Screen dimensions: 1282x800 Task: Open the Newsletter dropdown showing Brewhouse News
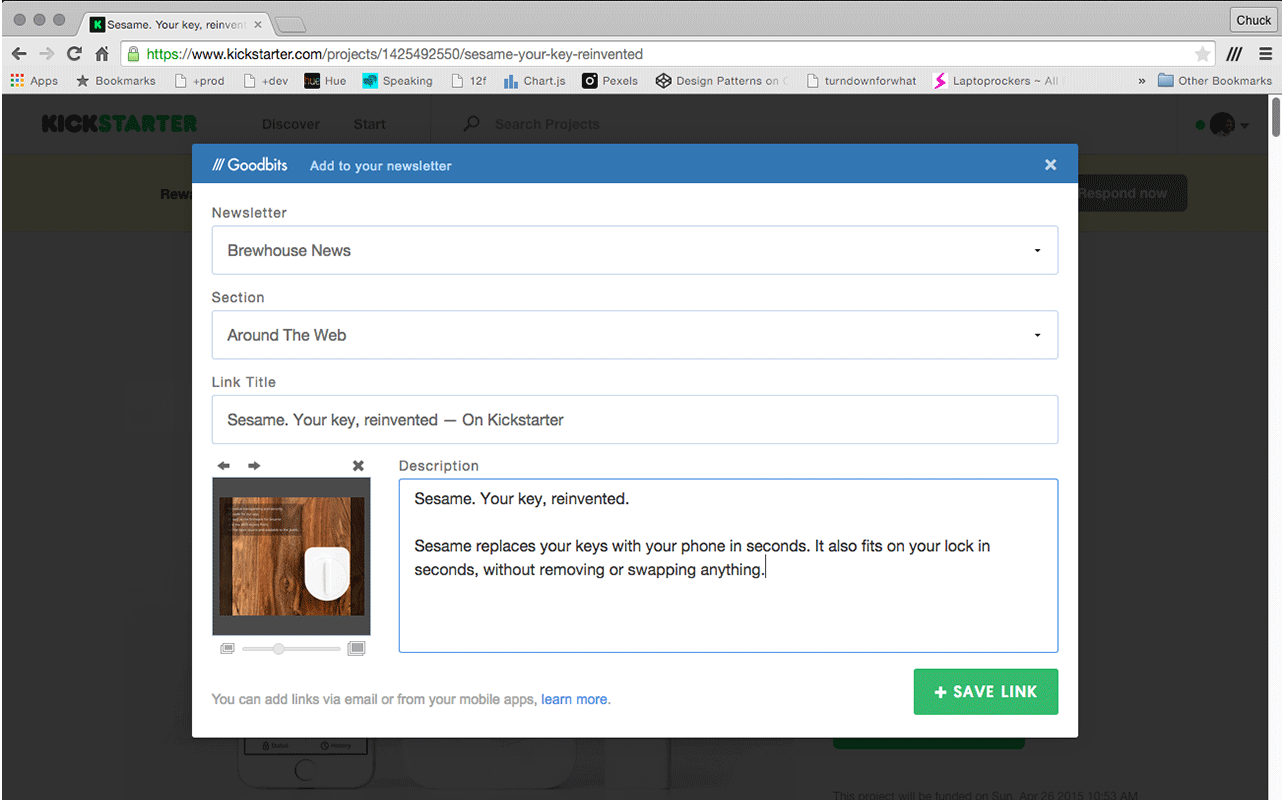pos(635,250)
